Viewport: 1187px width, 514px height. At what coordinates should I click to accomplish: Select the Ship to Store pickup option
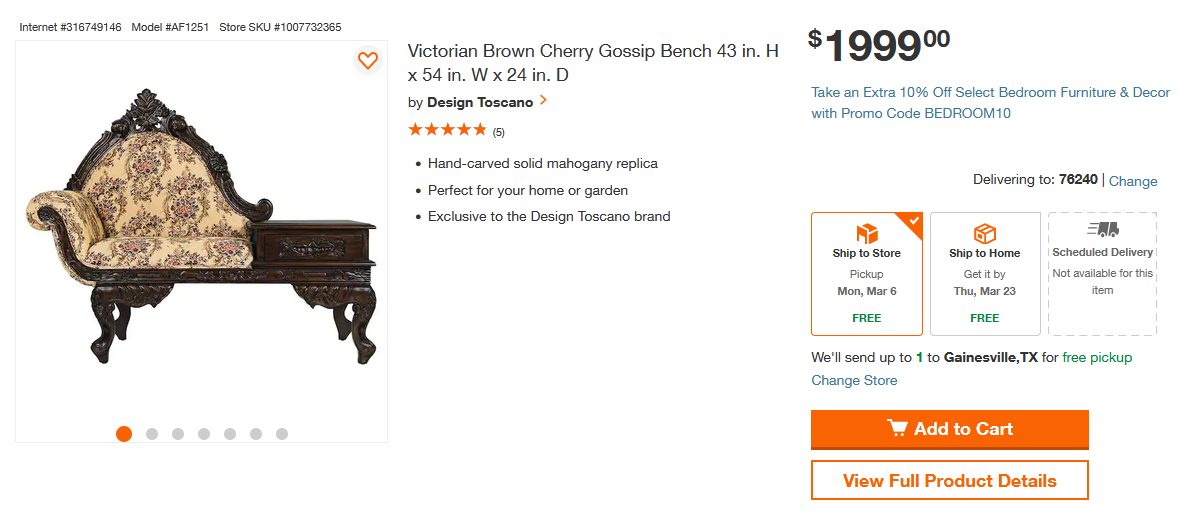(x=866, y=273)
